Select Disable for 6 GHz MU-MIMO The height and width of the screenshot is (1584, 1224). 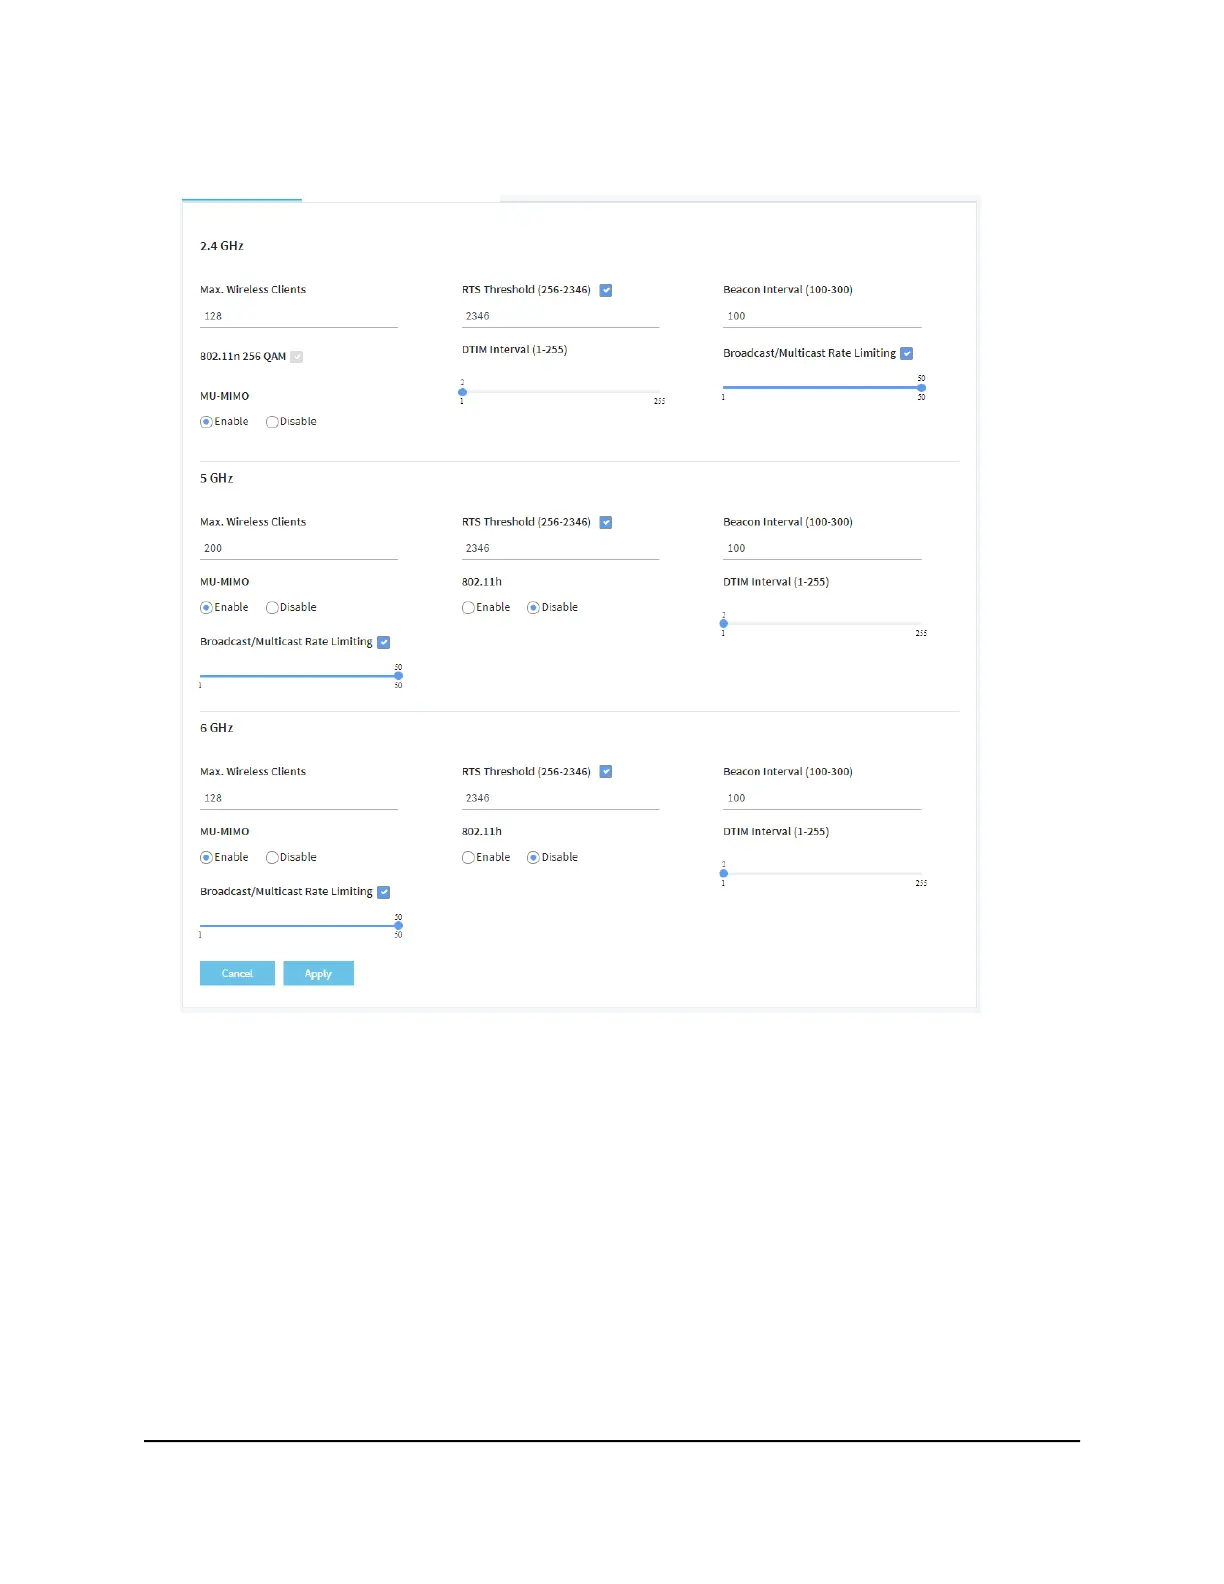click(x=272, y=858)
